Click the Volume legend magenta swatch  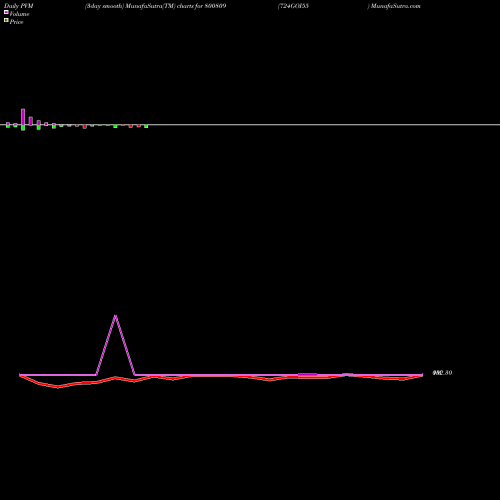6,12
